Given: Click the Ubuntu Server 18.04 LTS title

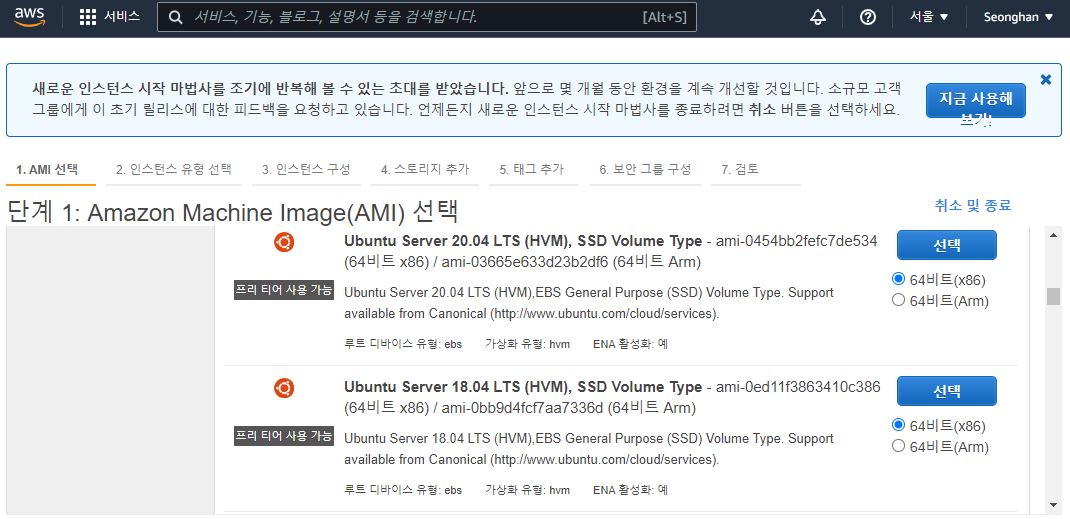Looking at the screenshot, I should click(x=523, y=387).
